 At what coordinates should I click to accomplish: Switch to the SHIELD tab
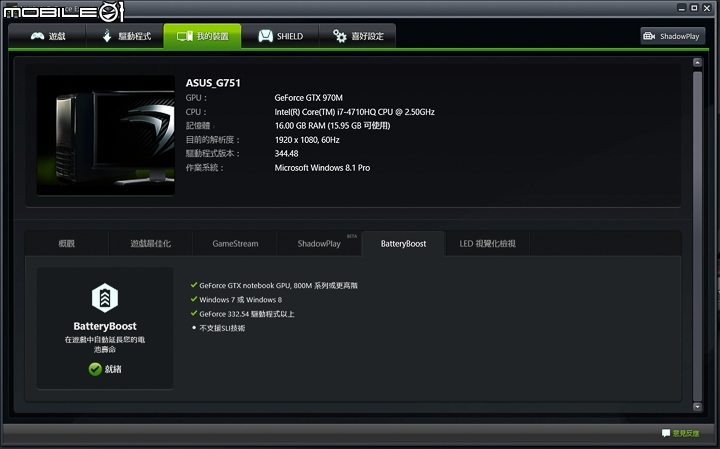pyautogui.click(x=280, y=36)
